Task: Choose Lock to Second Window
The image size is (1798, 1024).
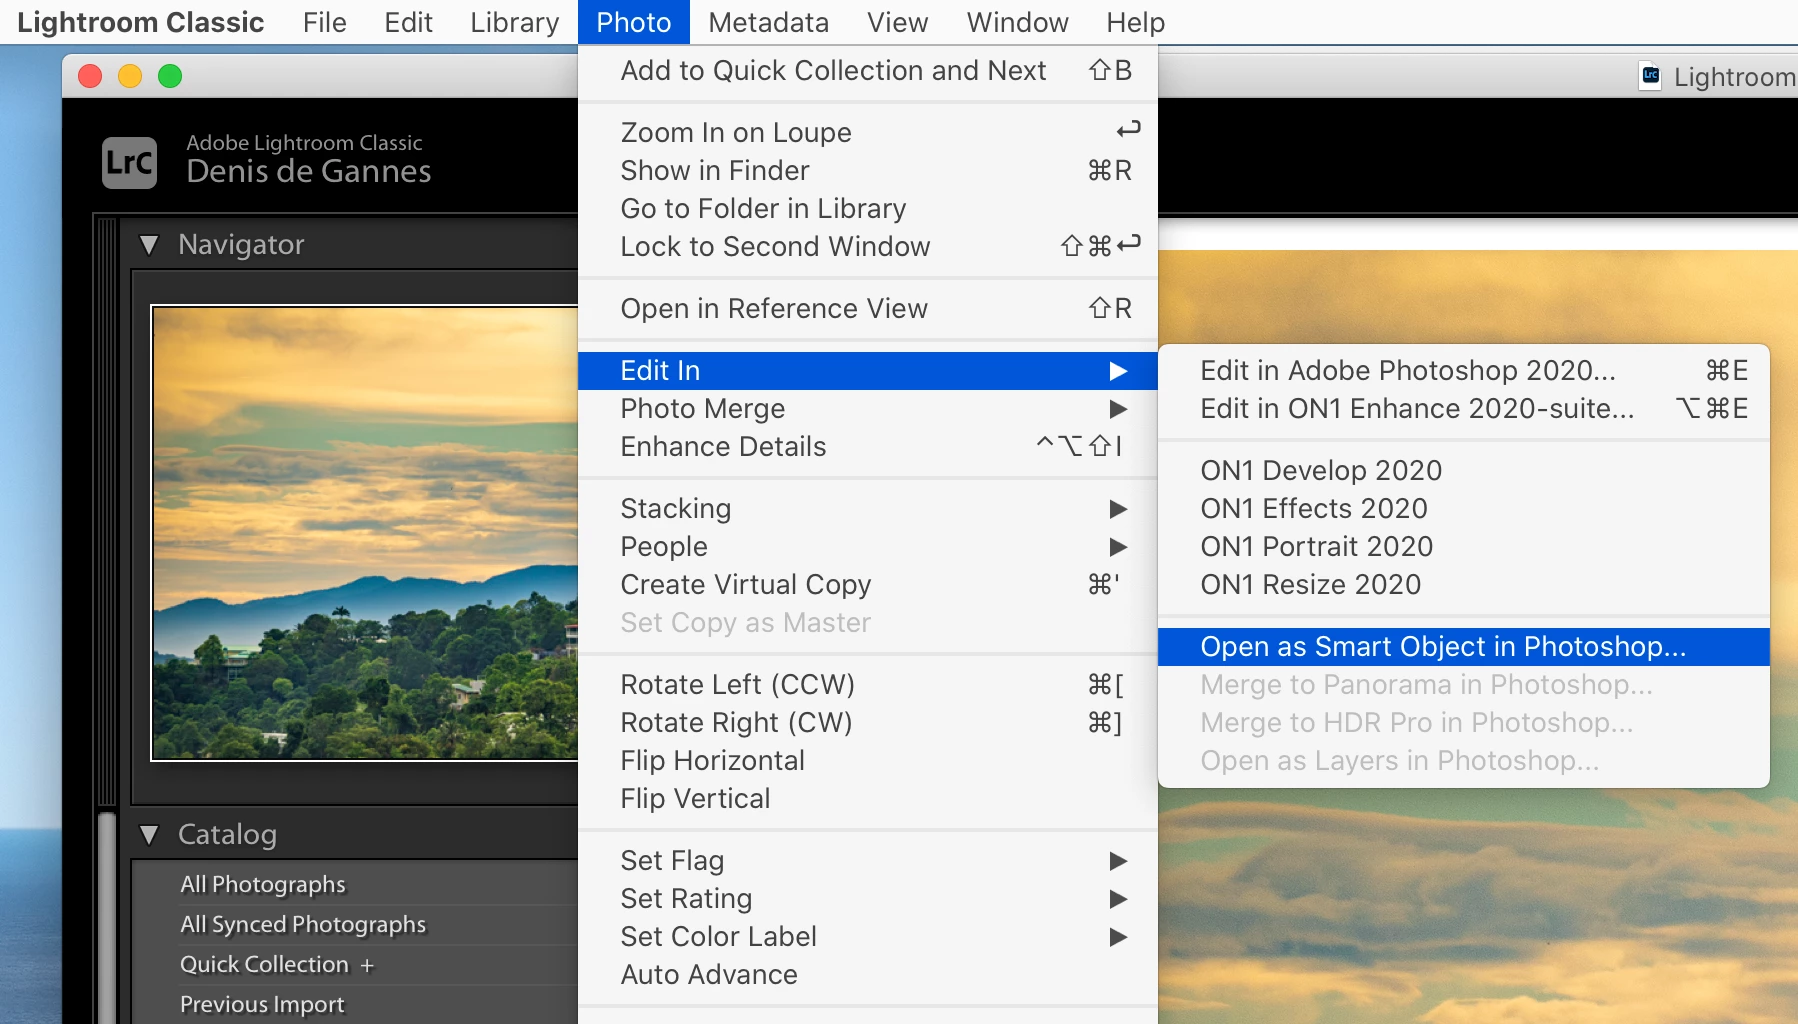Action: coord(868,247)
